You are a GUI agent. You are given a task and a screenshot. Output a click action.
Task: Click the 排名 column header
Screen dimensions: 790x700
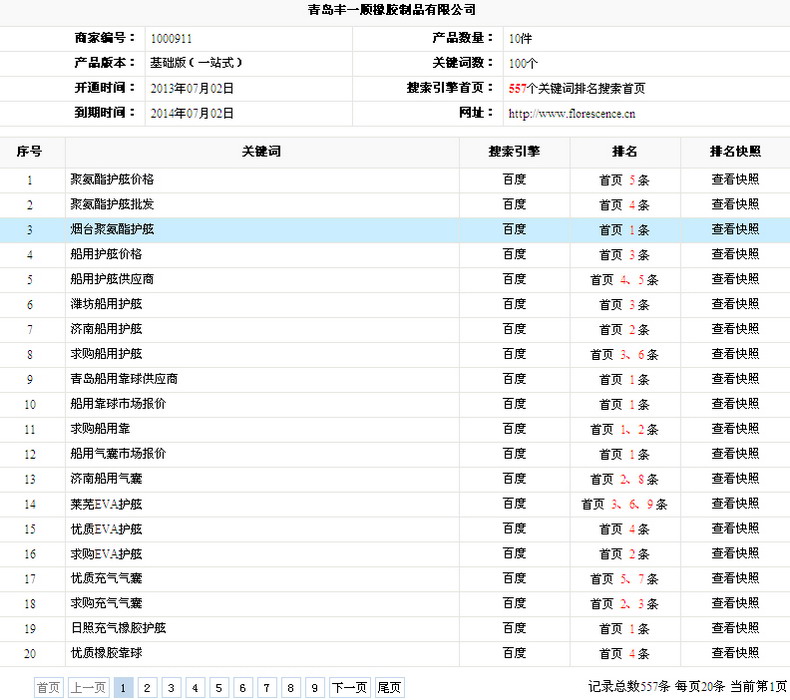(625, 152)
